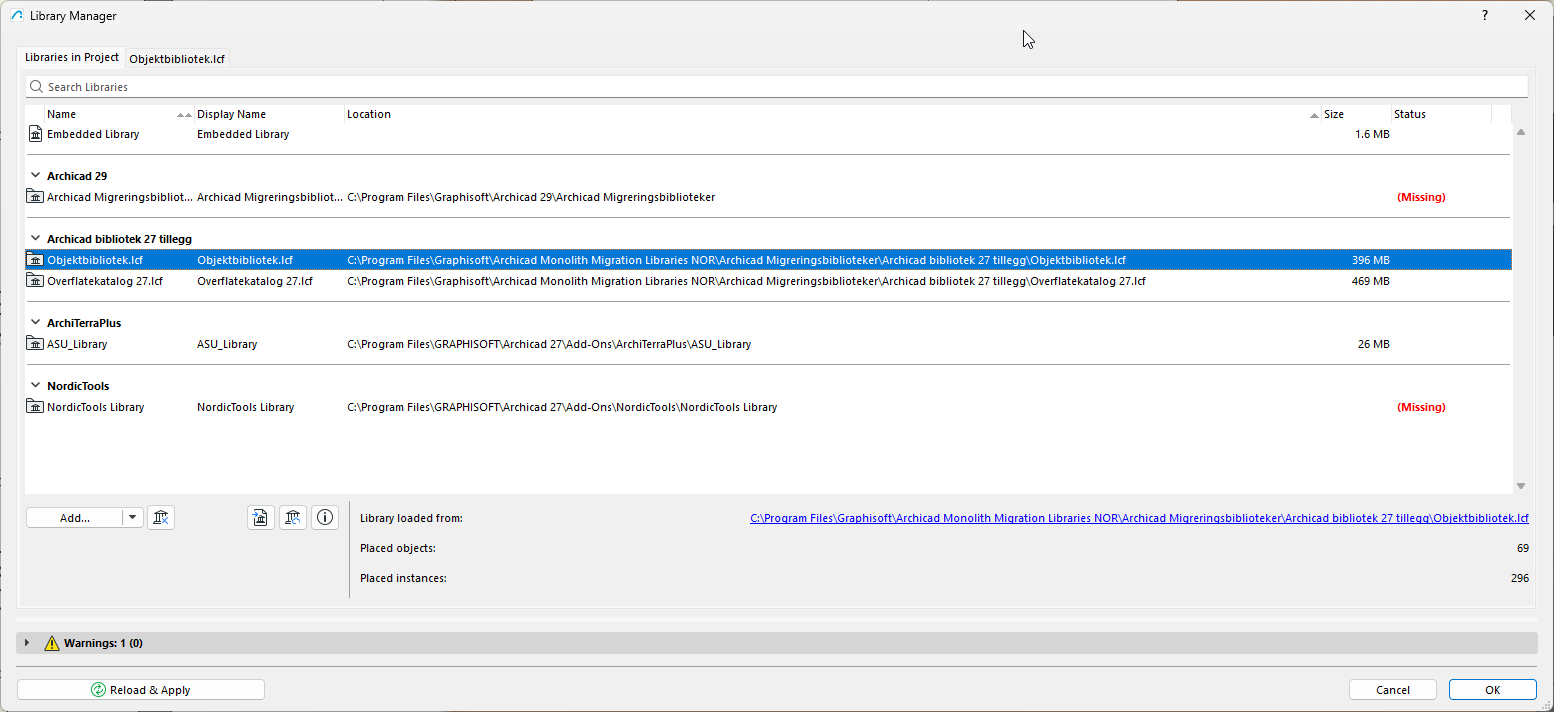Click the help question mark in title bar
The height and width of the screenshot is (712, 1554).
click(1485, 15)
